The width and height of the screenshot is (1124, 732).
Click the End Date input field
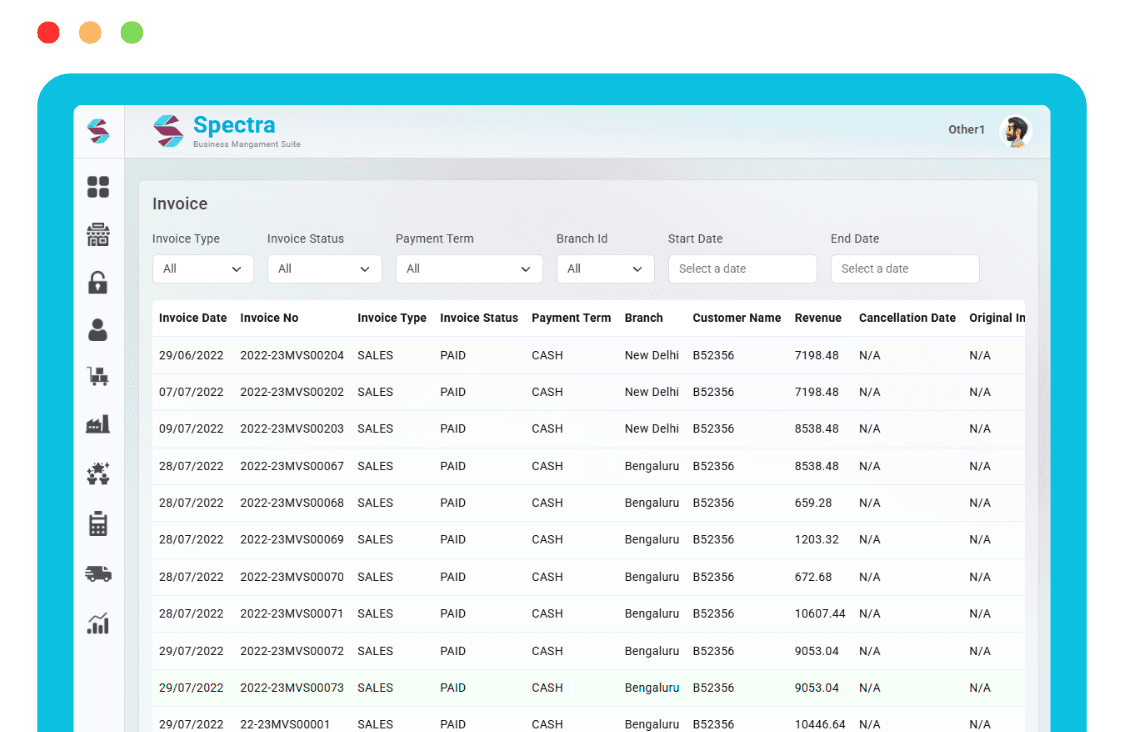tap(904, 269)
